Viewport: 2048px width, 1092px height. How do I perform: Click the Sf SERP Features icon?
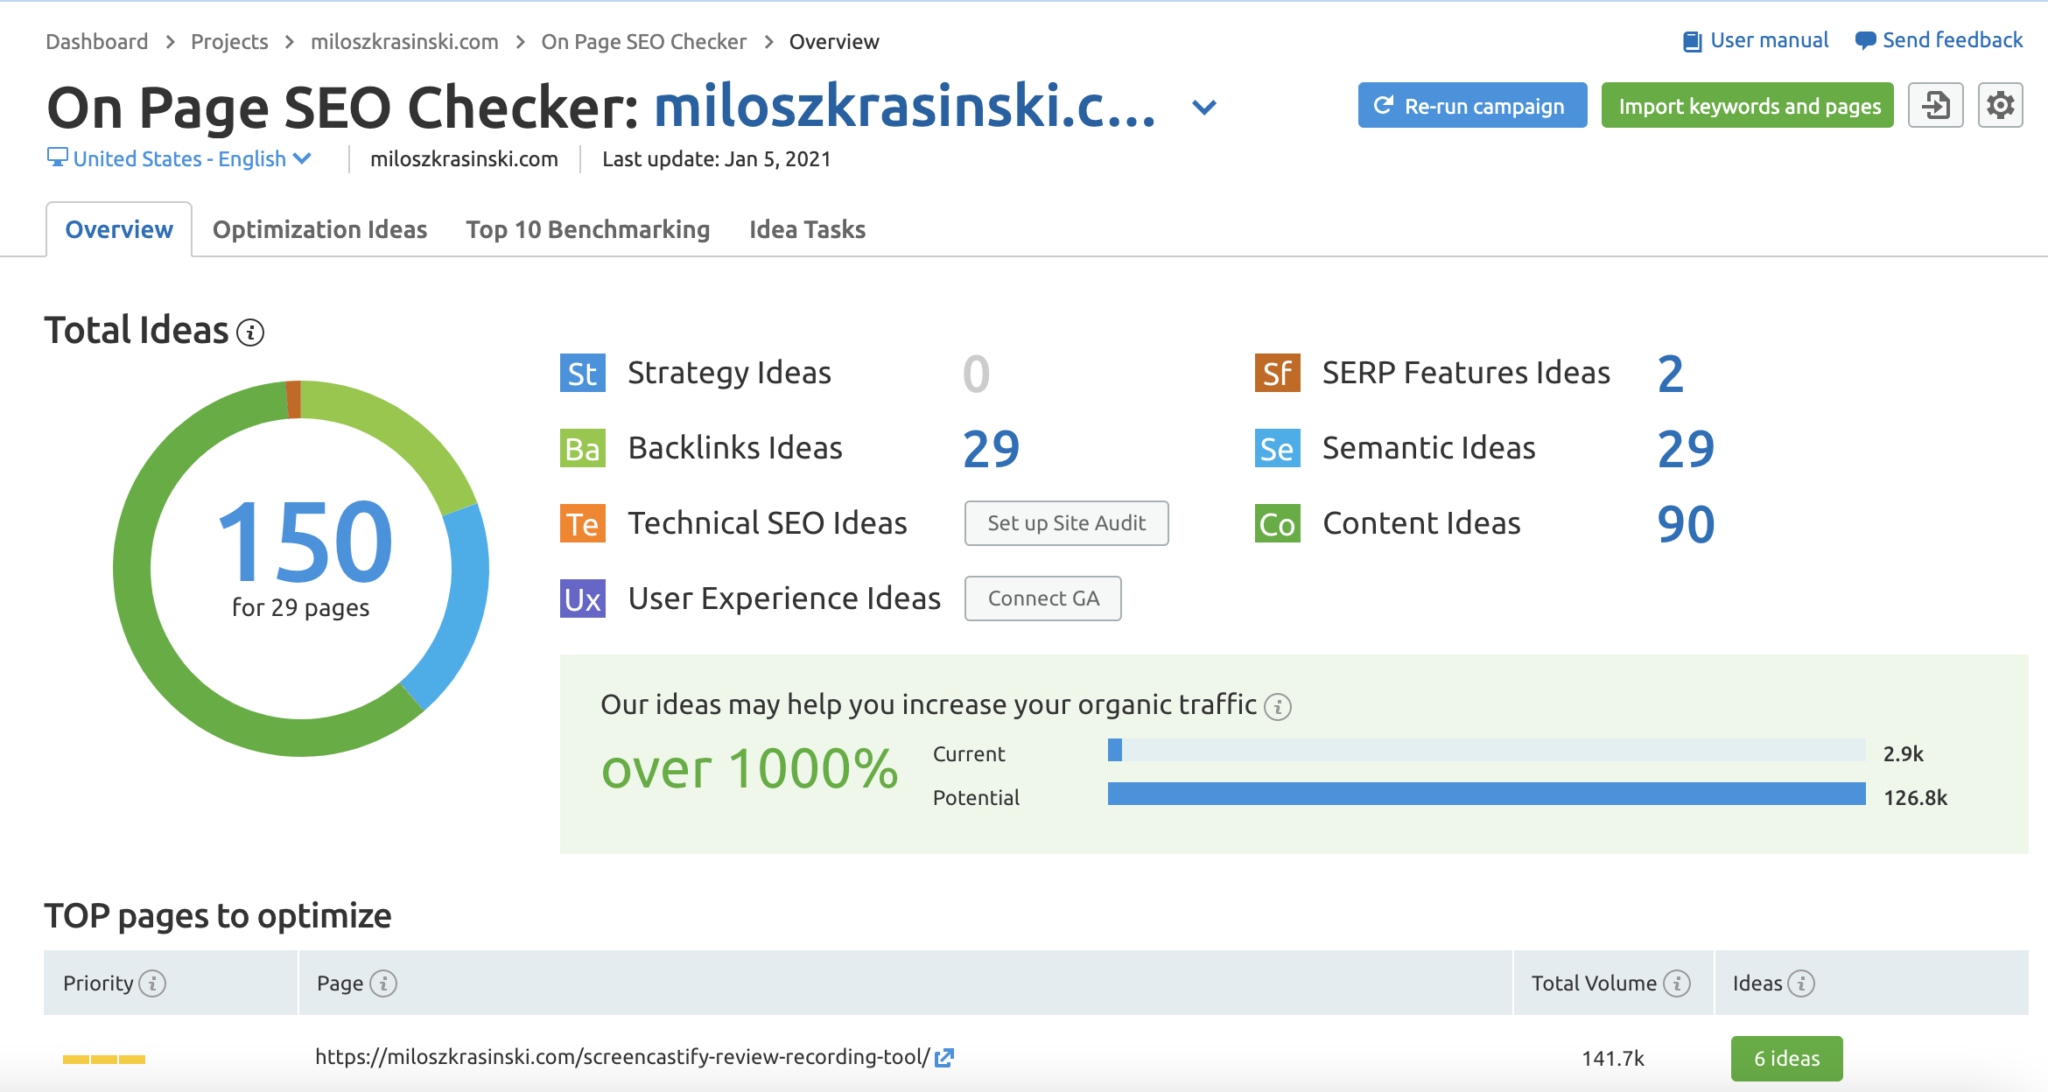click(1277, 374)
